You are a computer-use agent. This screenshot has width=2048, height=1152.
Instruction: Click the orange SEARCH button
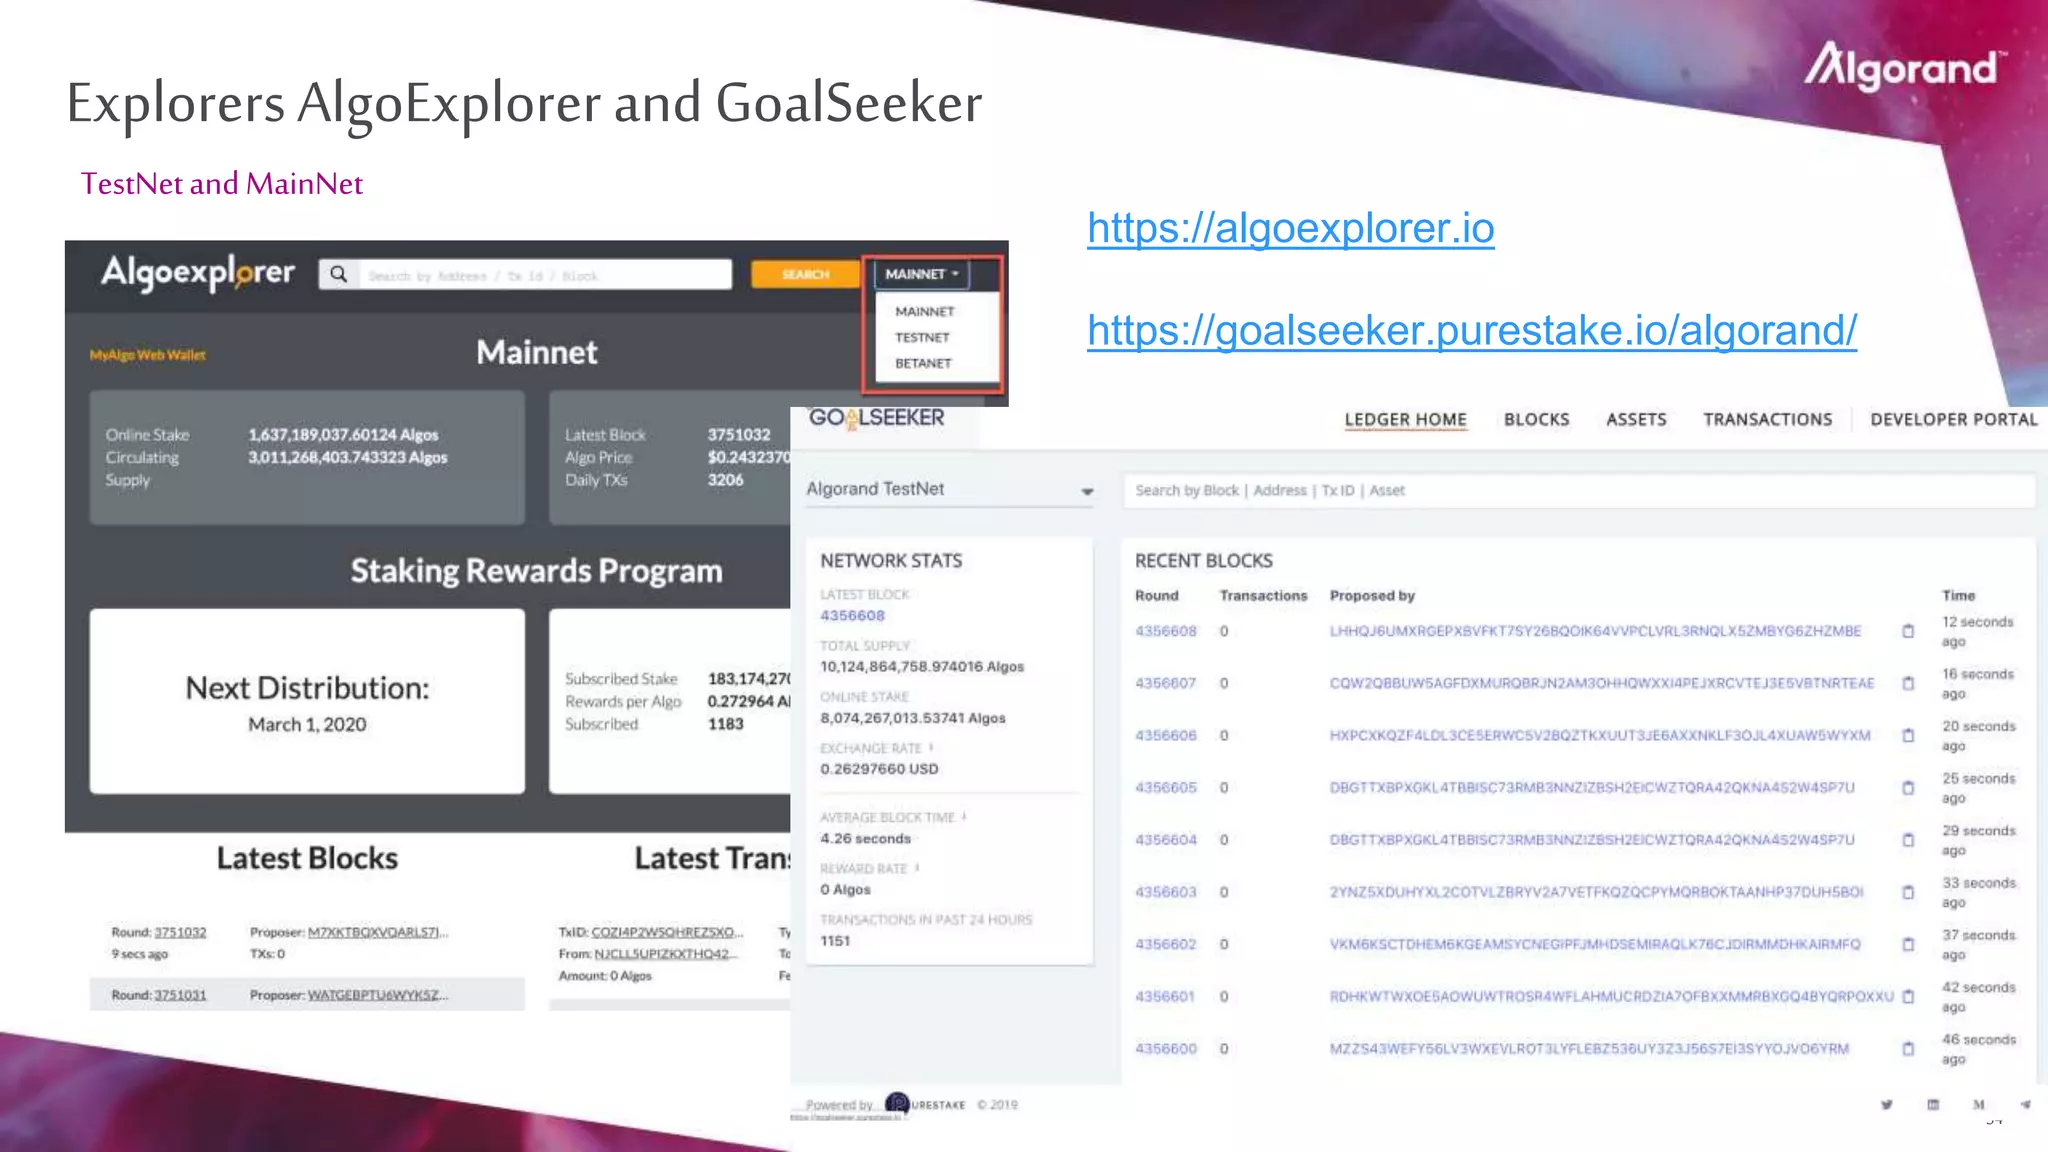coord(805,274)
